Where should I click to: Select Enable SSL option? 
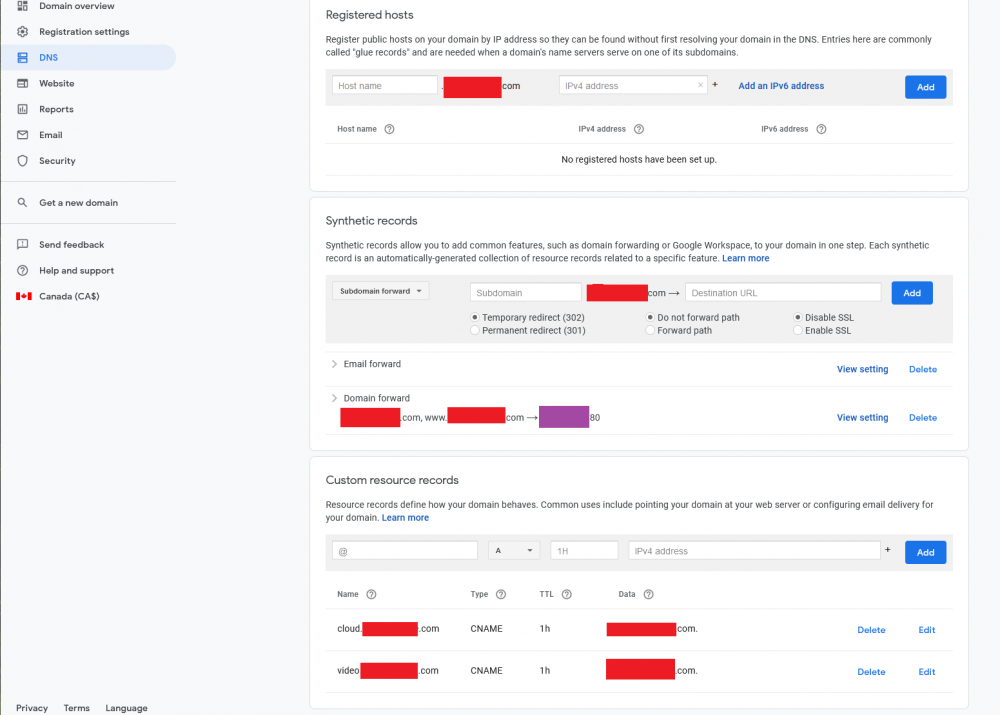(x=797, y=330)
